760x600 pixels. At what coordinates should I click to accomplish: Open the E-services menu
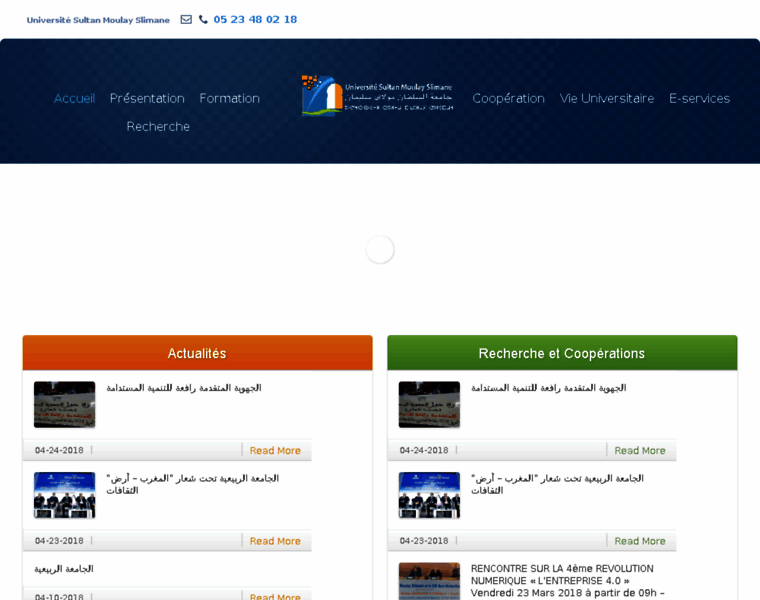(699, 98)
